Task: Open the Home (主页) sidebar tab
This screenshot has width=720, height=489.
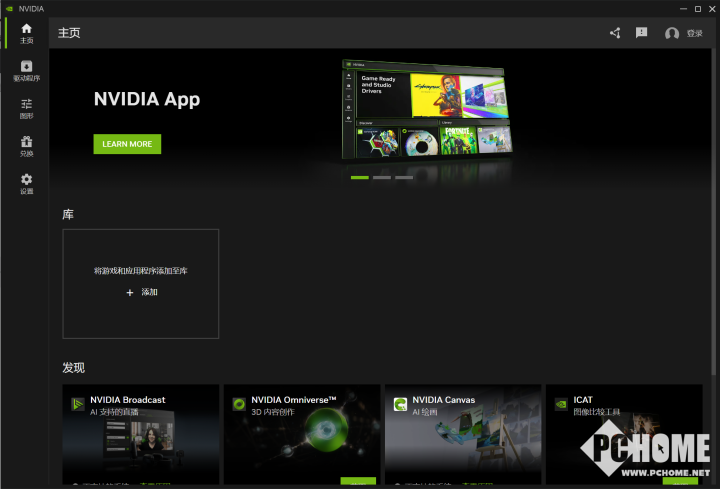Action: (x=26, y=33)
